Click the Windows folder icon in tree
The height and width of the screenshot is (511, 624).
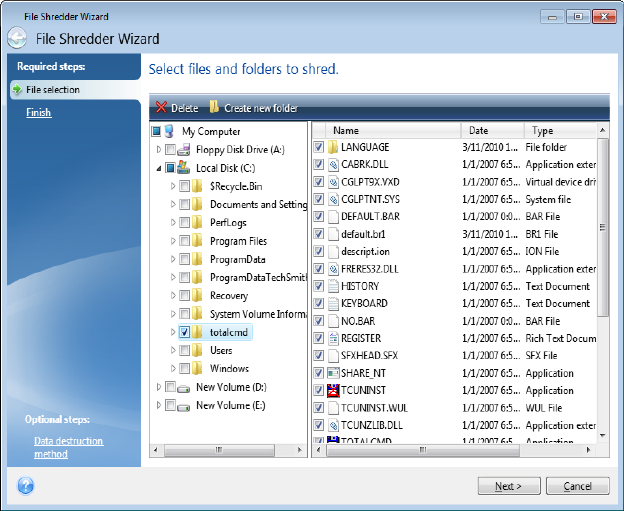click(x=197, y=368)
